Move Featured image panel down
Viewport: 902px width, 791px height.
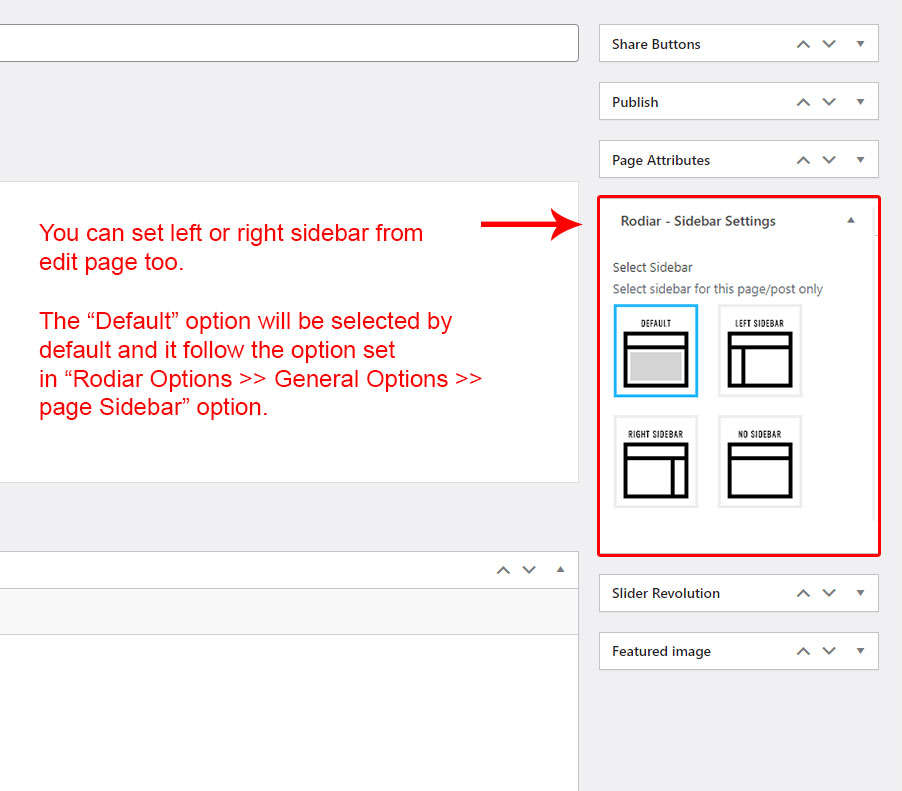829,651
